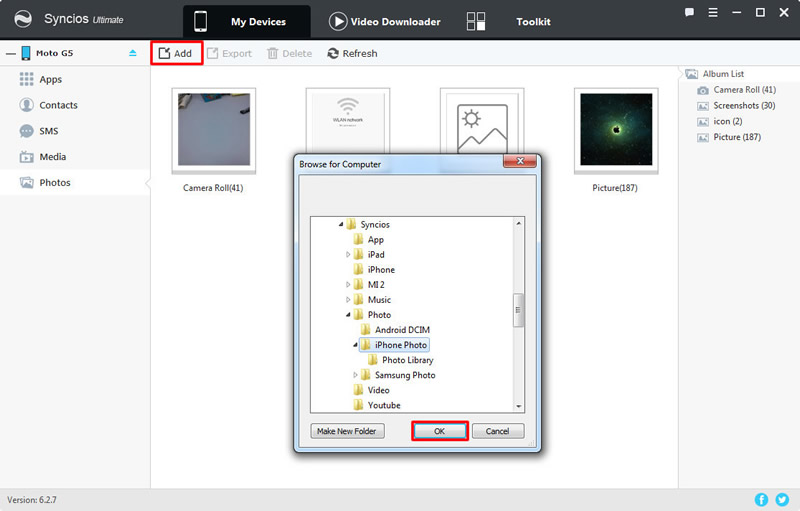The height and width of the screenshot is (511, 800).
Task: Expand the Music folder
Action: (348, 299)
